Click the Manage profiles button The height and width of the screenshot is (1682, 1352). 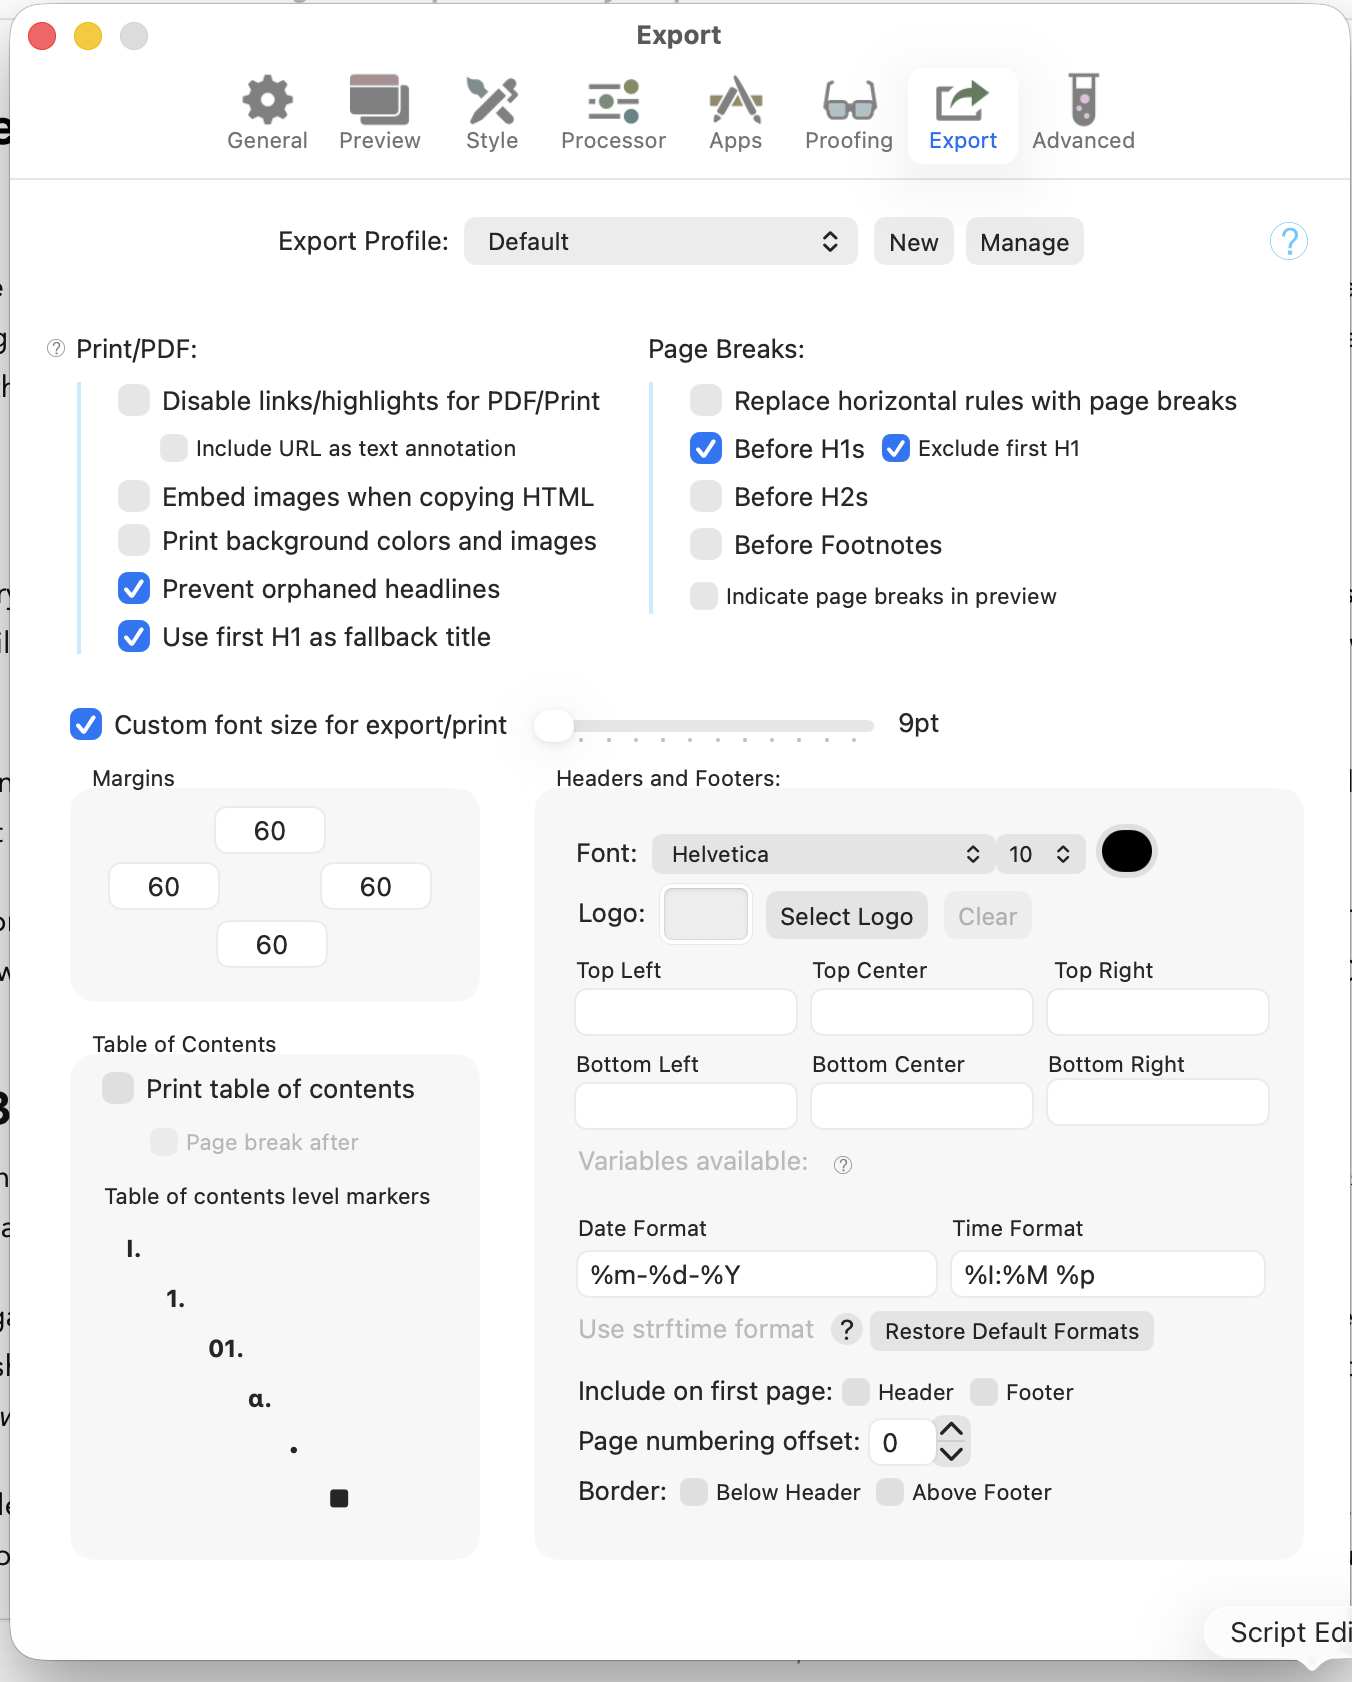1025,241
